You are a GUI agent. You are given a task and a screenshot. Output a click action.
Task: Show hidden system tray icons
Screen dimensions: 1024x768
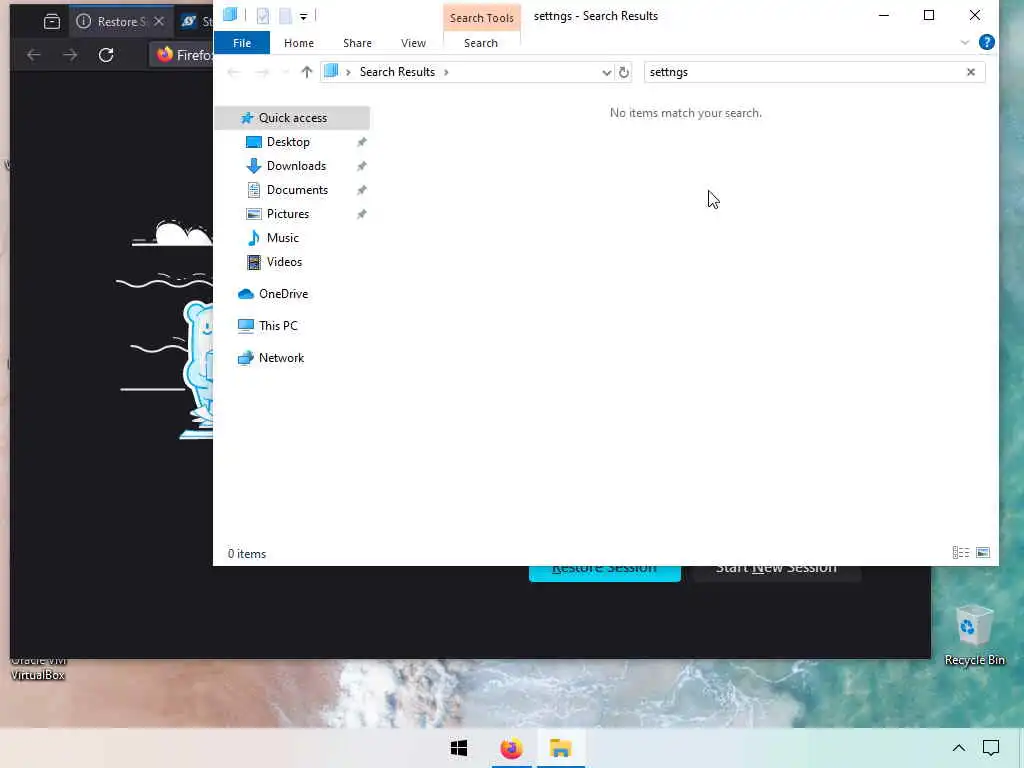958,748
